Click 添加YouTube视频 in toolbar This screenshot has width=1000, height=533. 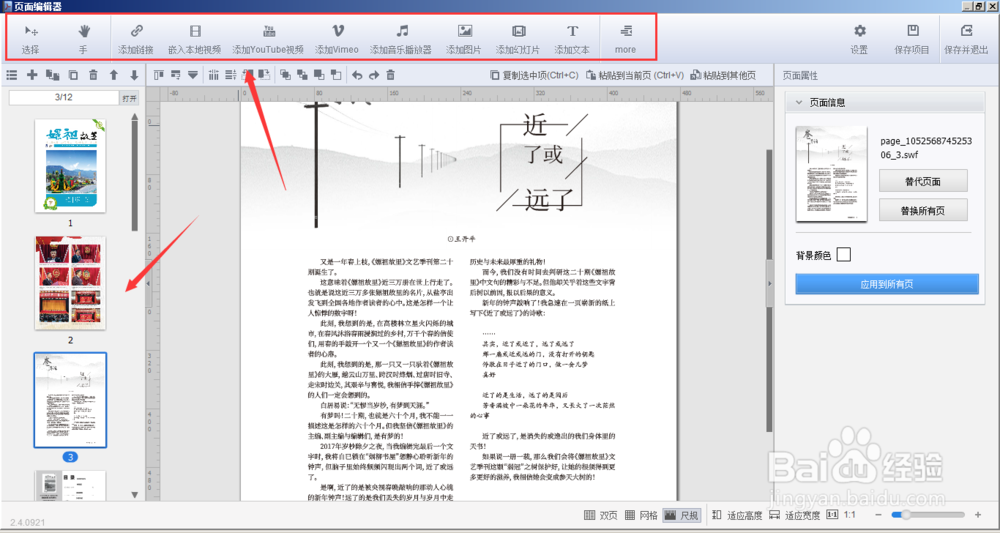click(268, 38)
